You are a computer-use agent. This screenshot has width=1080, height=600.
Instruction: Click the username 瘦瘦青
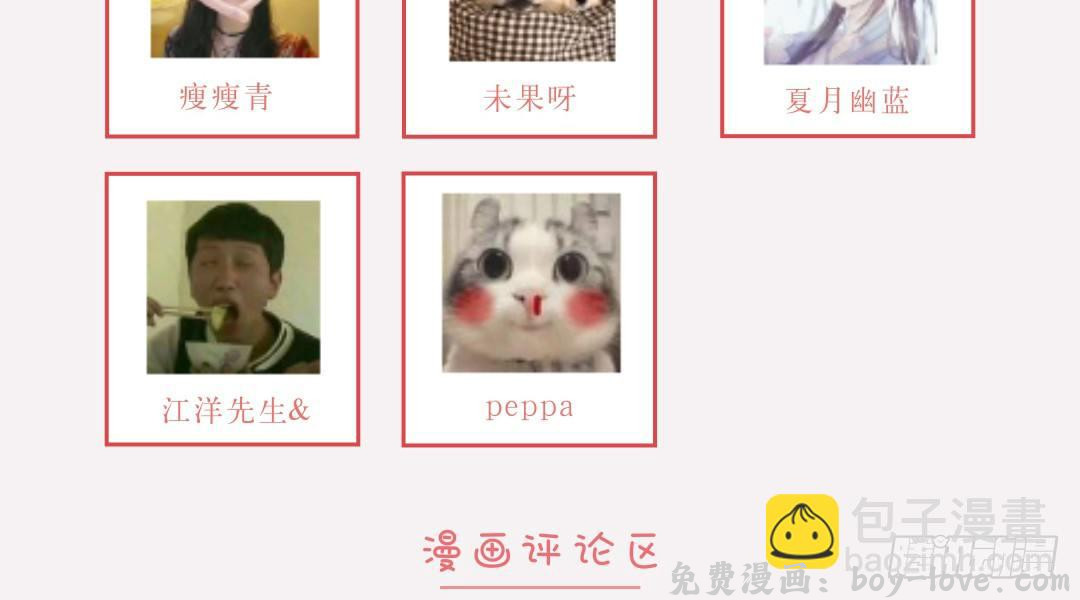[226, 96]
